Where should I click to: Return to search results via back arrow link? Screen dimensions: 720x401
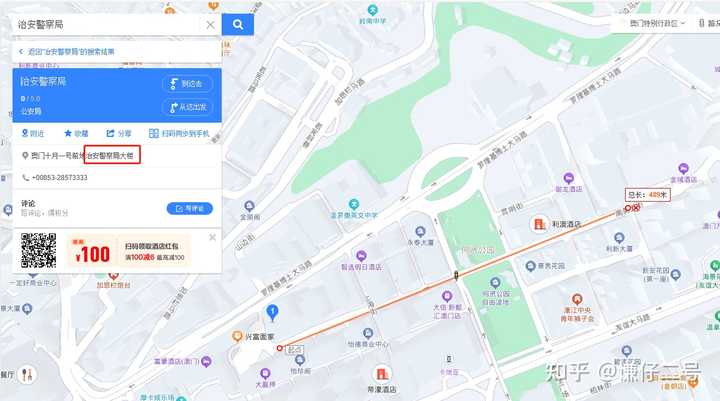pos(67,51)
